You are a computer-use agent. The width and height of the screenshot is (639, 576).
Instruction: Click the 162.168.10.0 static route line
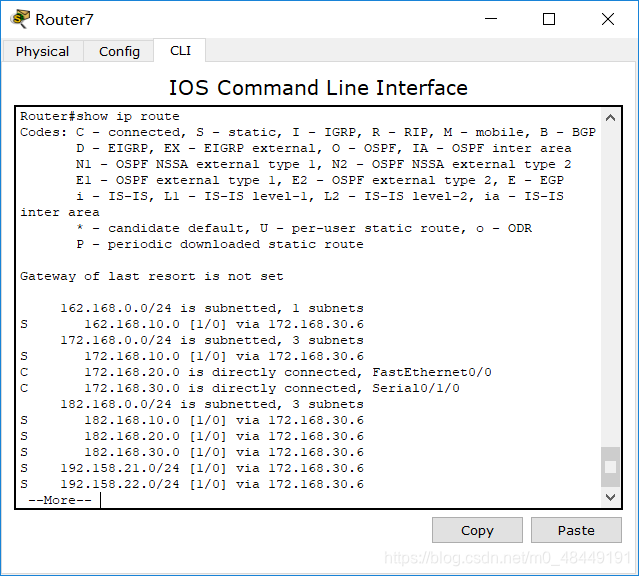pos(192,324)
